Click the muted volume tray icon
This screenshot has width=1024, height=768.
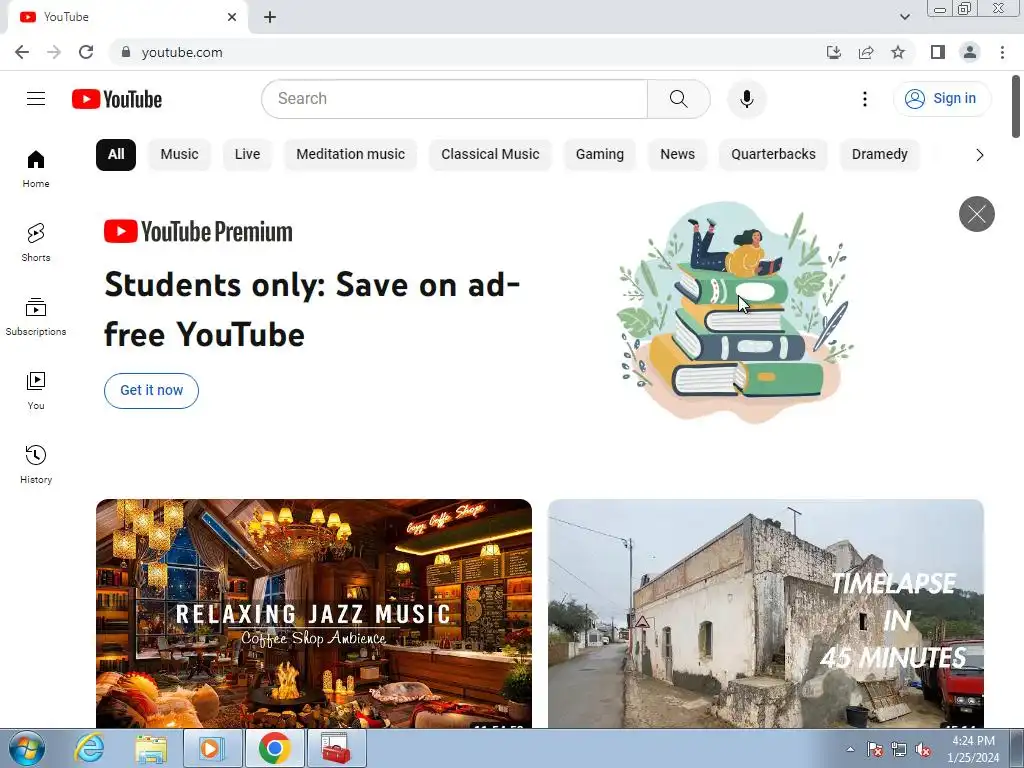(923, 750)
